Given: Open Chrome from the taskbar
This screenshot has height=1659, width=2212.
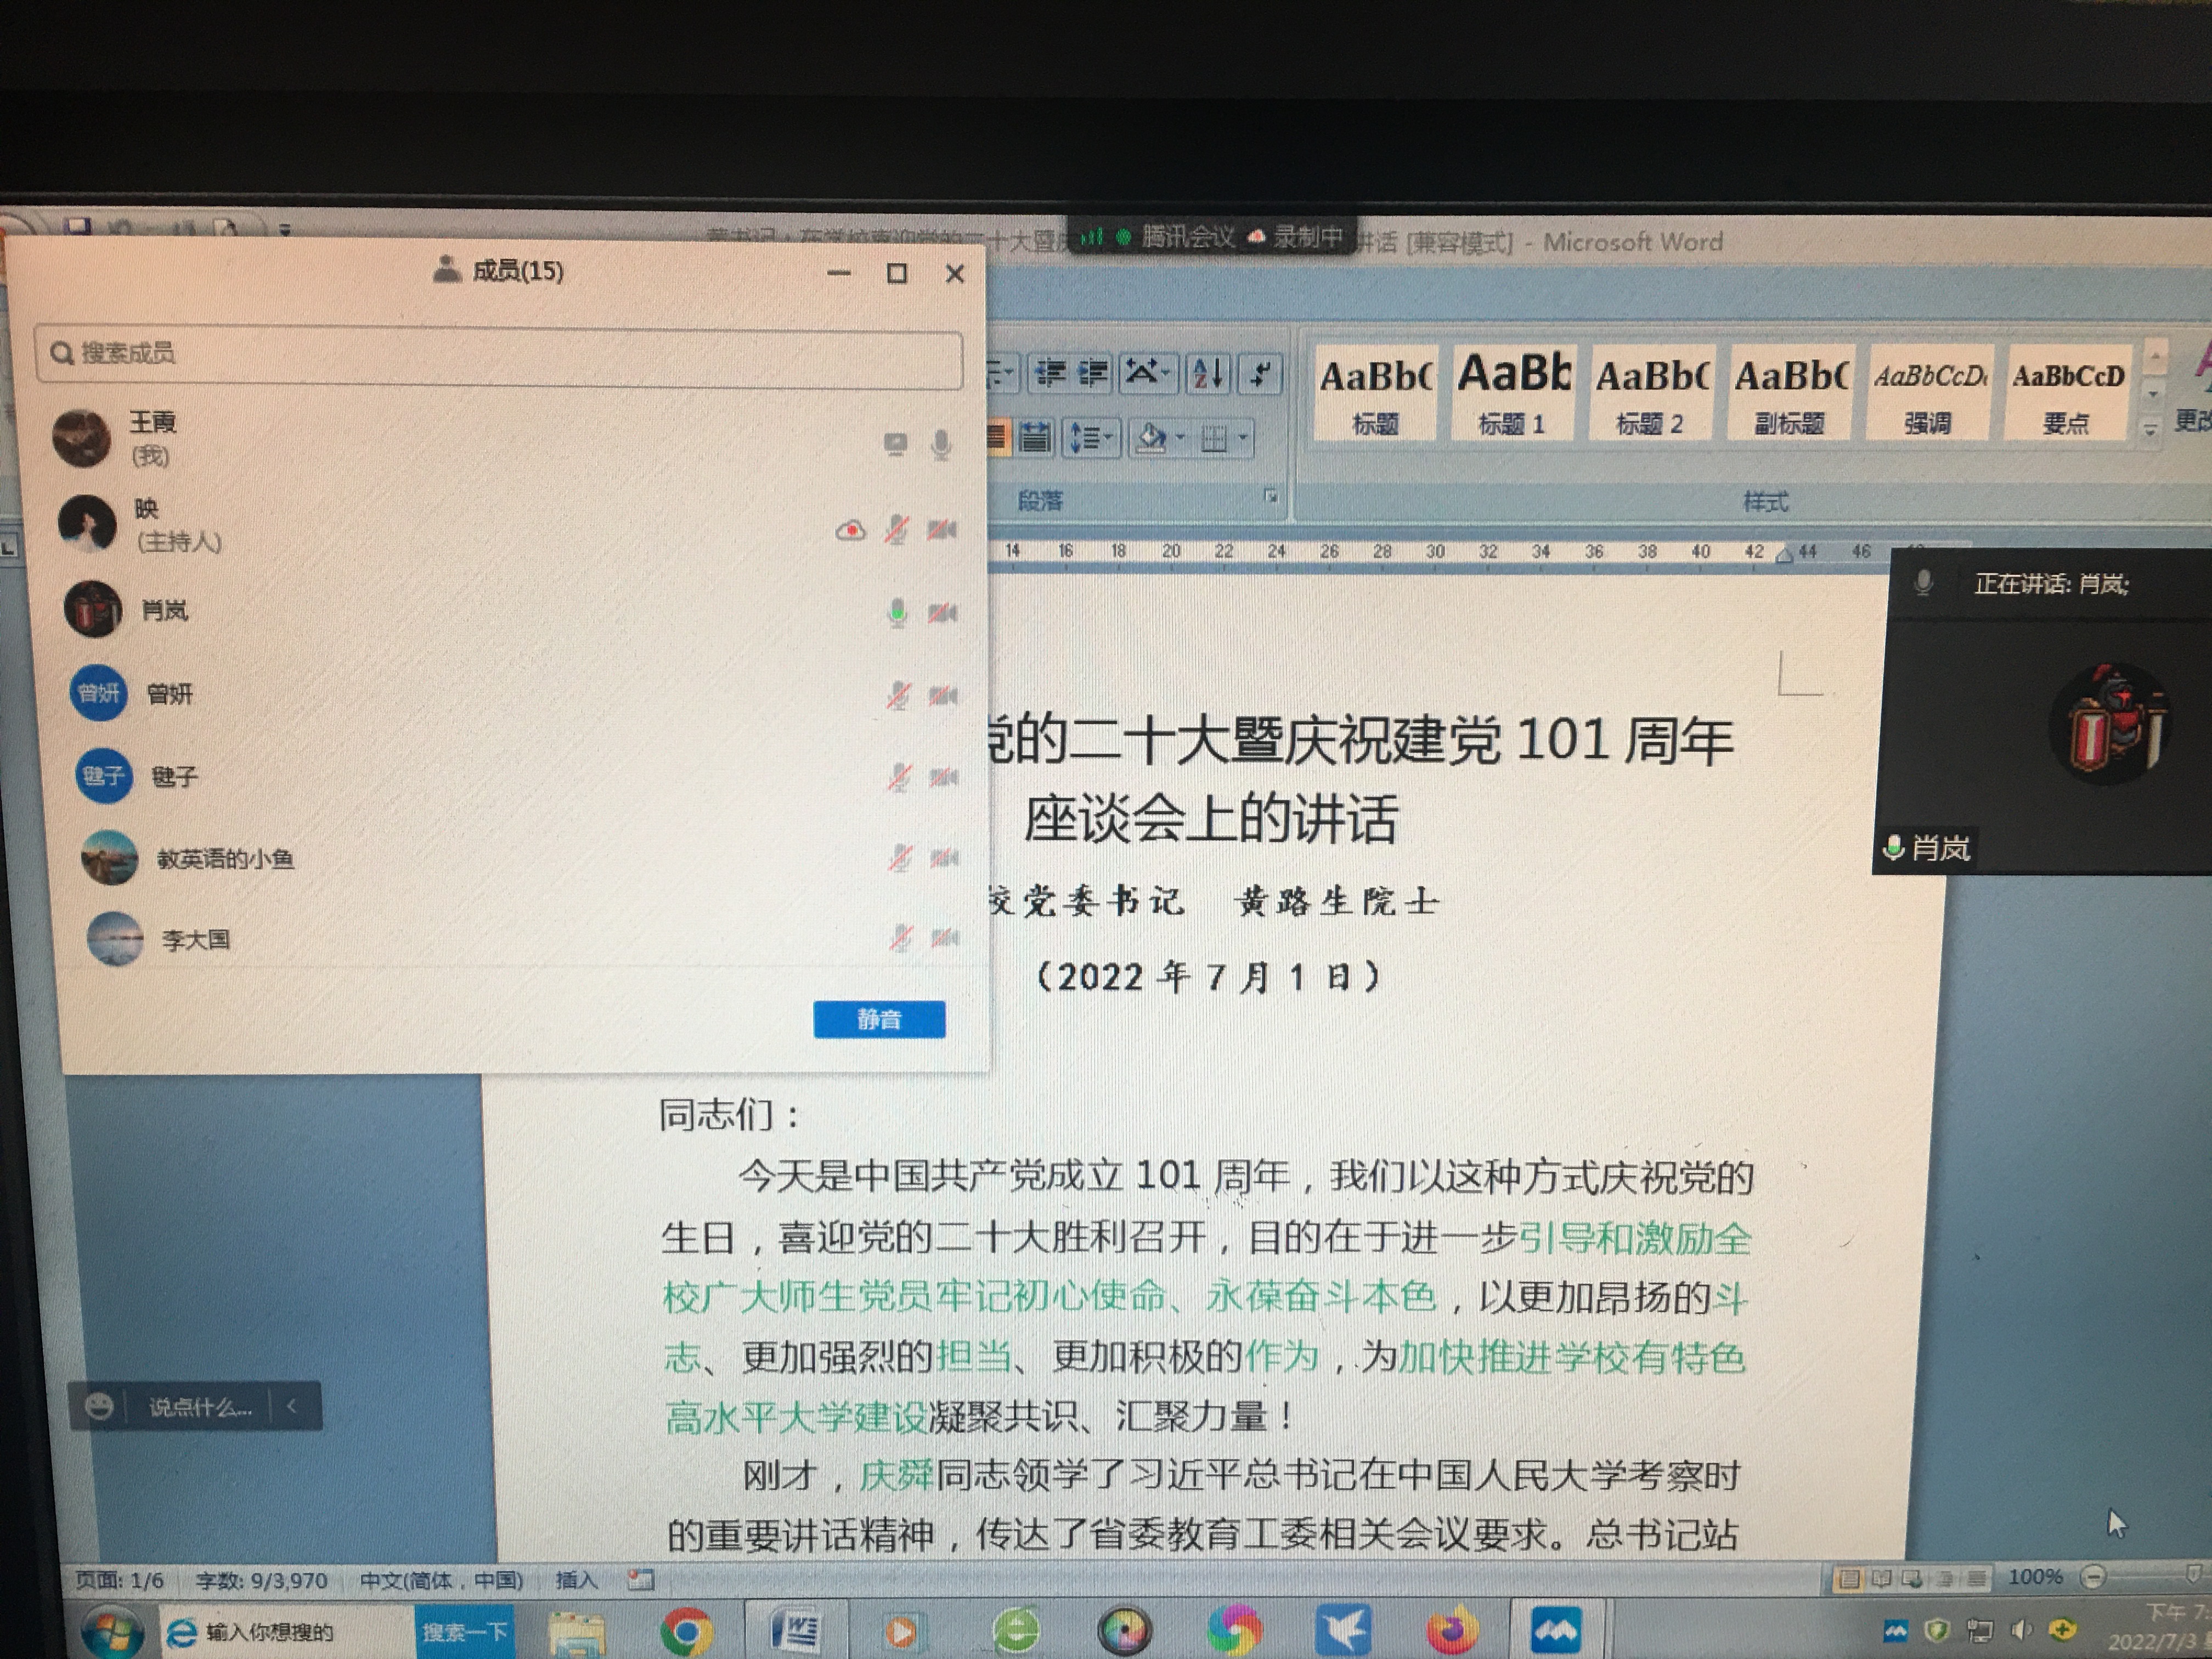Looking at the screenshot, I should pyautogui.click(x=686, y=1632).
